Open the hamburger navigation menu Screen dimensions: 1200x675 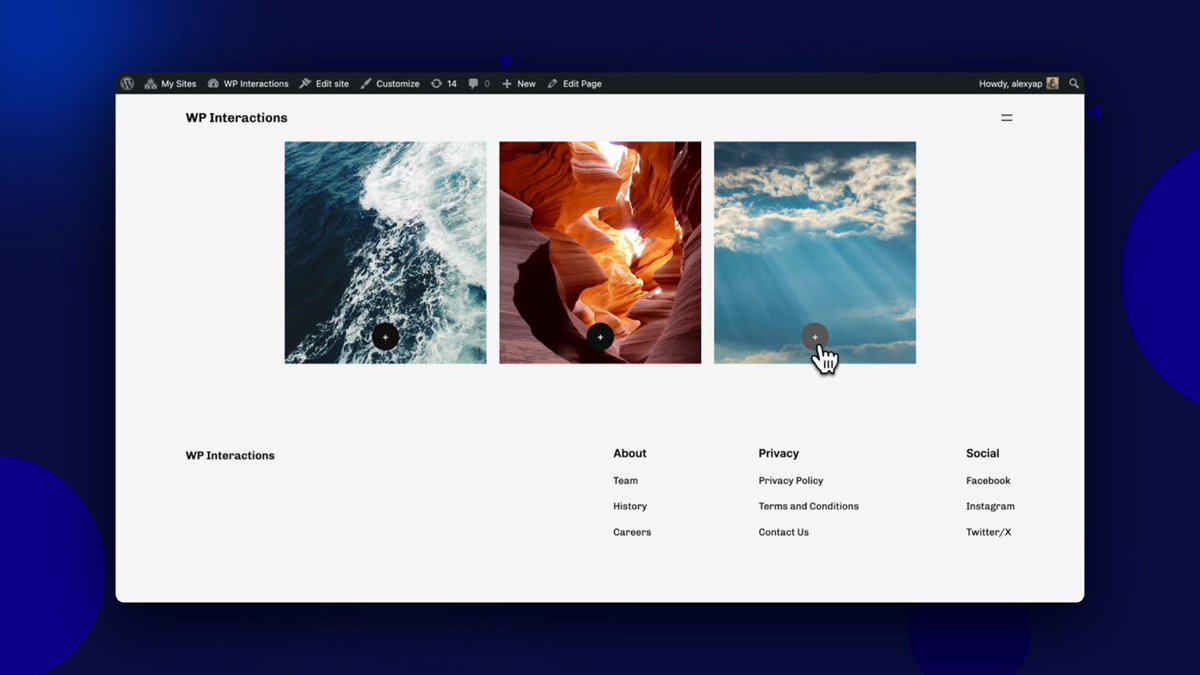(1007, 118)
